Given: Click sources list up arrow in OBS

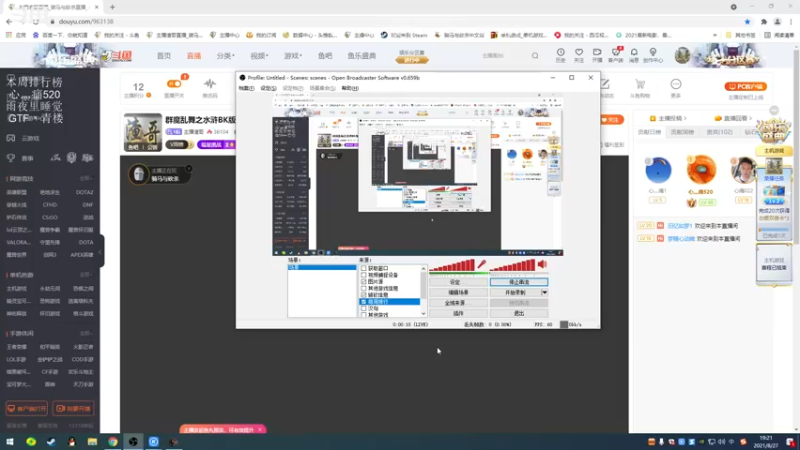Looking at the screenshot, I should point(423,268).
